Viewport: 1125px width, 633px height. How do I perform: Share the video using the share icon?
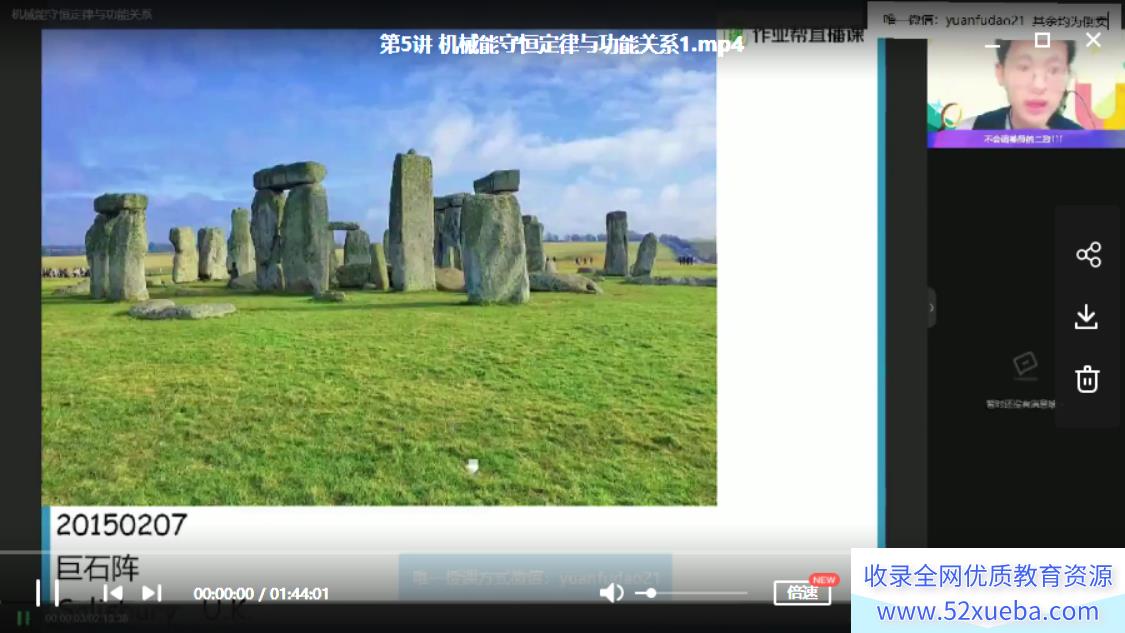(x=1088, y=255)
